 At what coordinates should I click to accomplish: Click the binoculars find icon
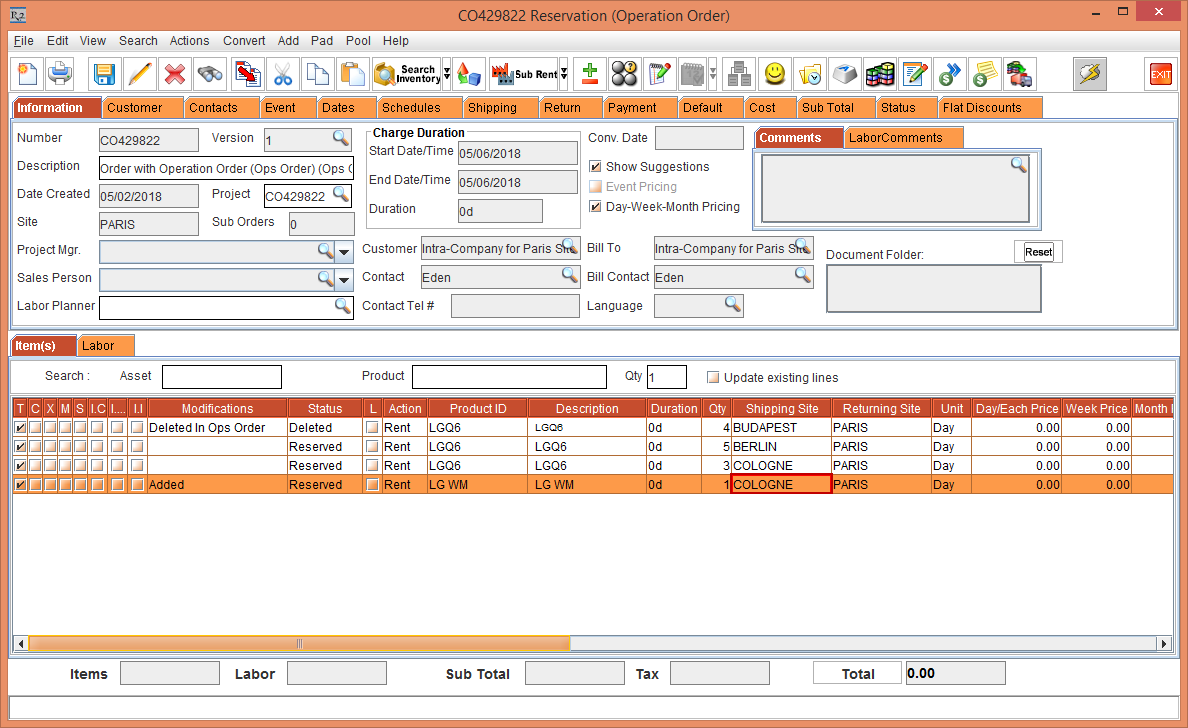pos(210,74)
